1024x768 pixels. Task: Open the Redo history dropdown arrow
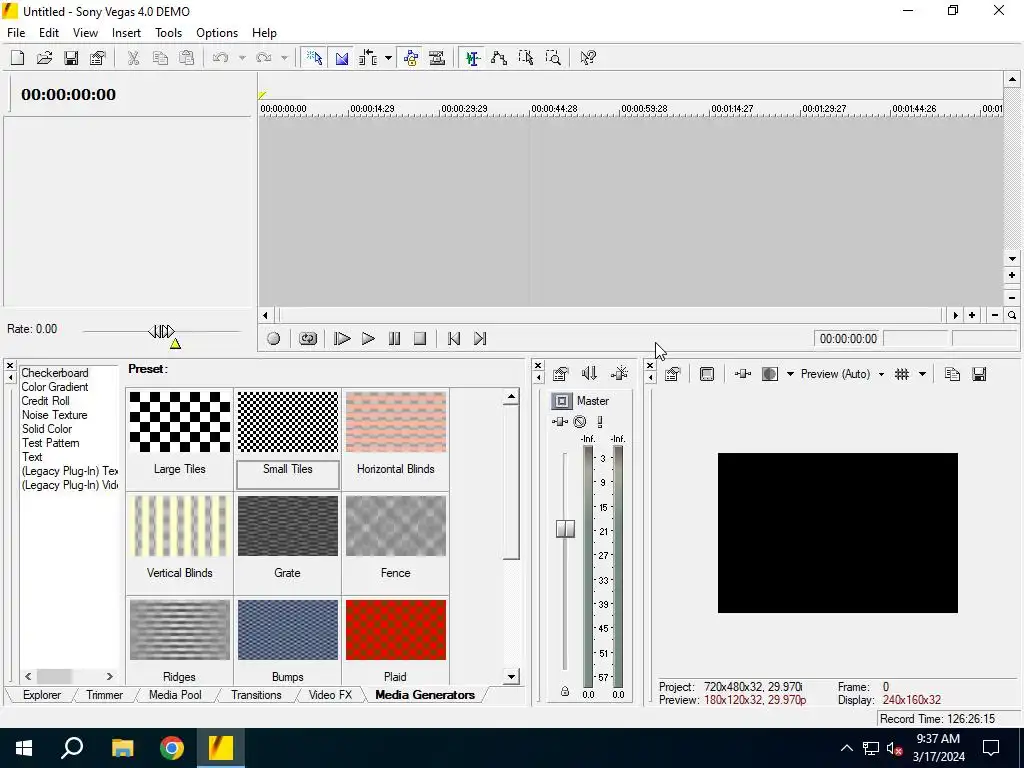click(285, 58)
